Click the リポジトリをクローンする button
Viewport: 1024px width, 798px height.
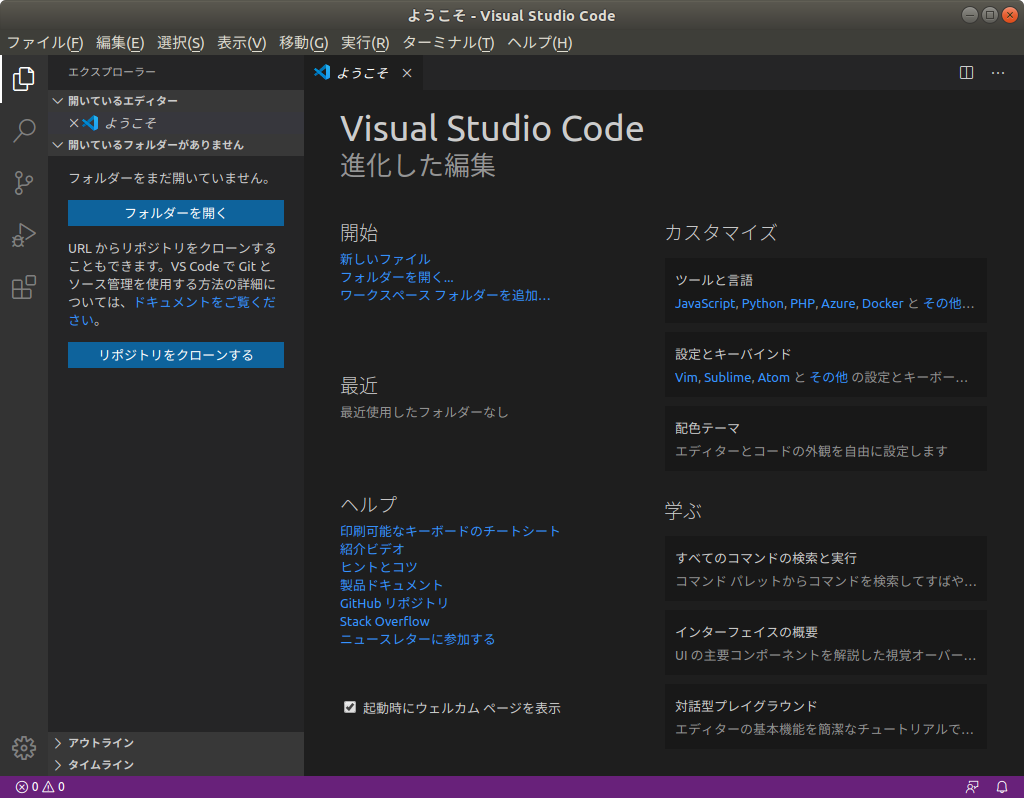(x=176, y=355)
